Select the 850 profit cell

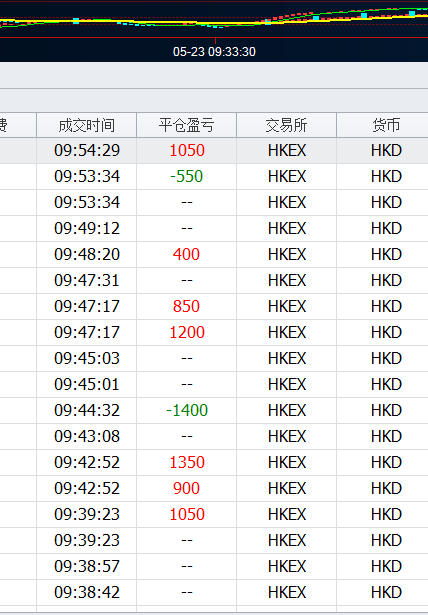click(186, 306)
